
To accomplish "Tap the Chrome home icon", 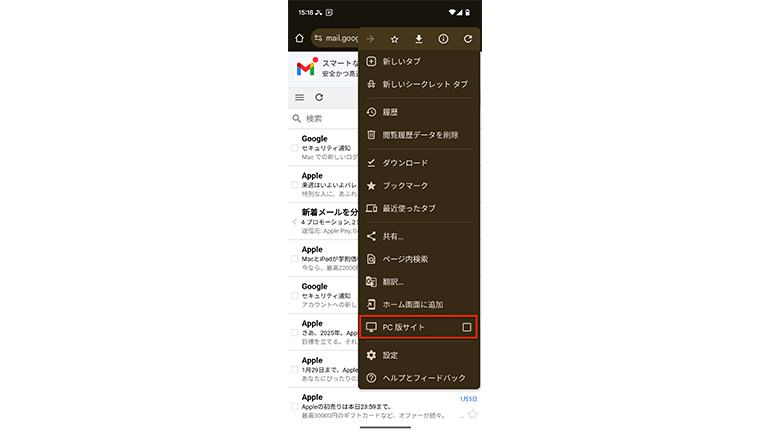I will pyautogui.click(x=299, y=39).
